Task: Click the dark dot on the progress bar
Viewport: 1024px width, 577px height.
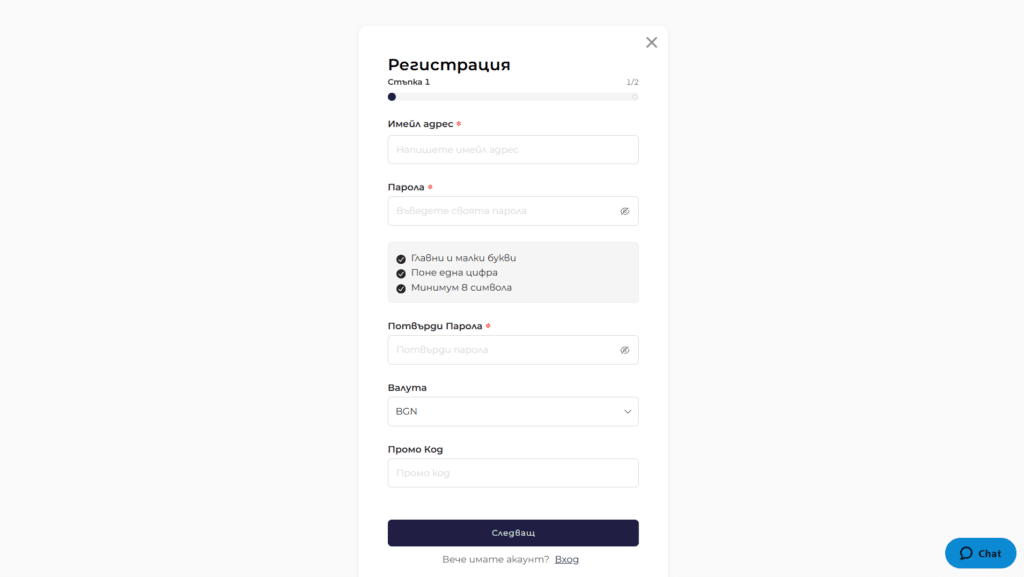Action: (392, 97)
